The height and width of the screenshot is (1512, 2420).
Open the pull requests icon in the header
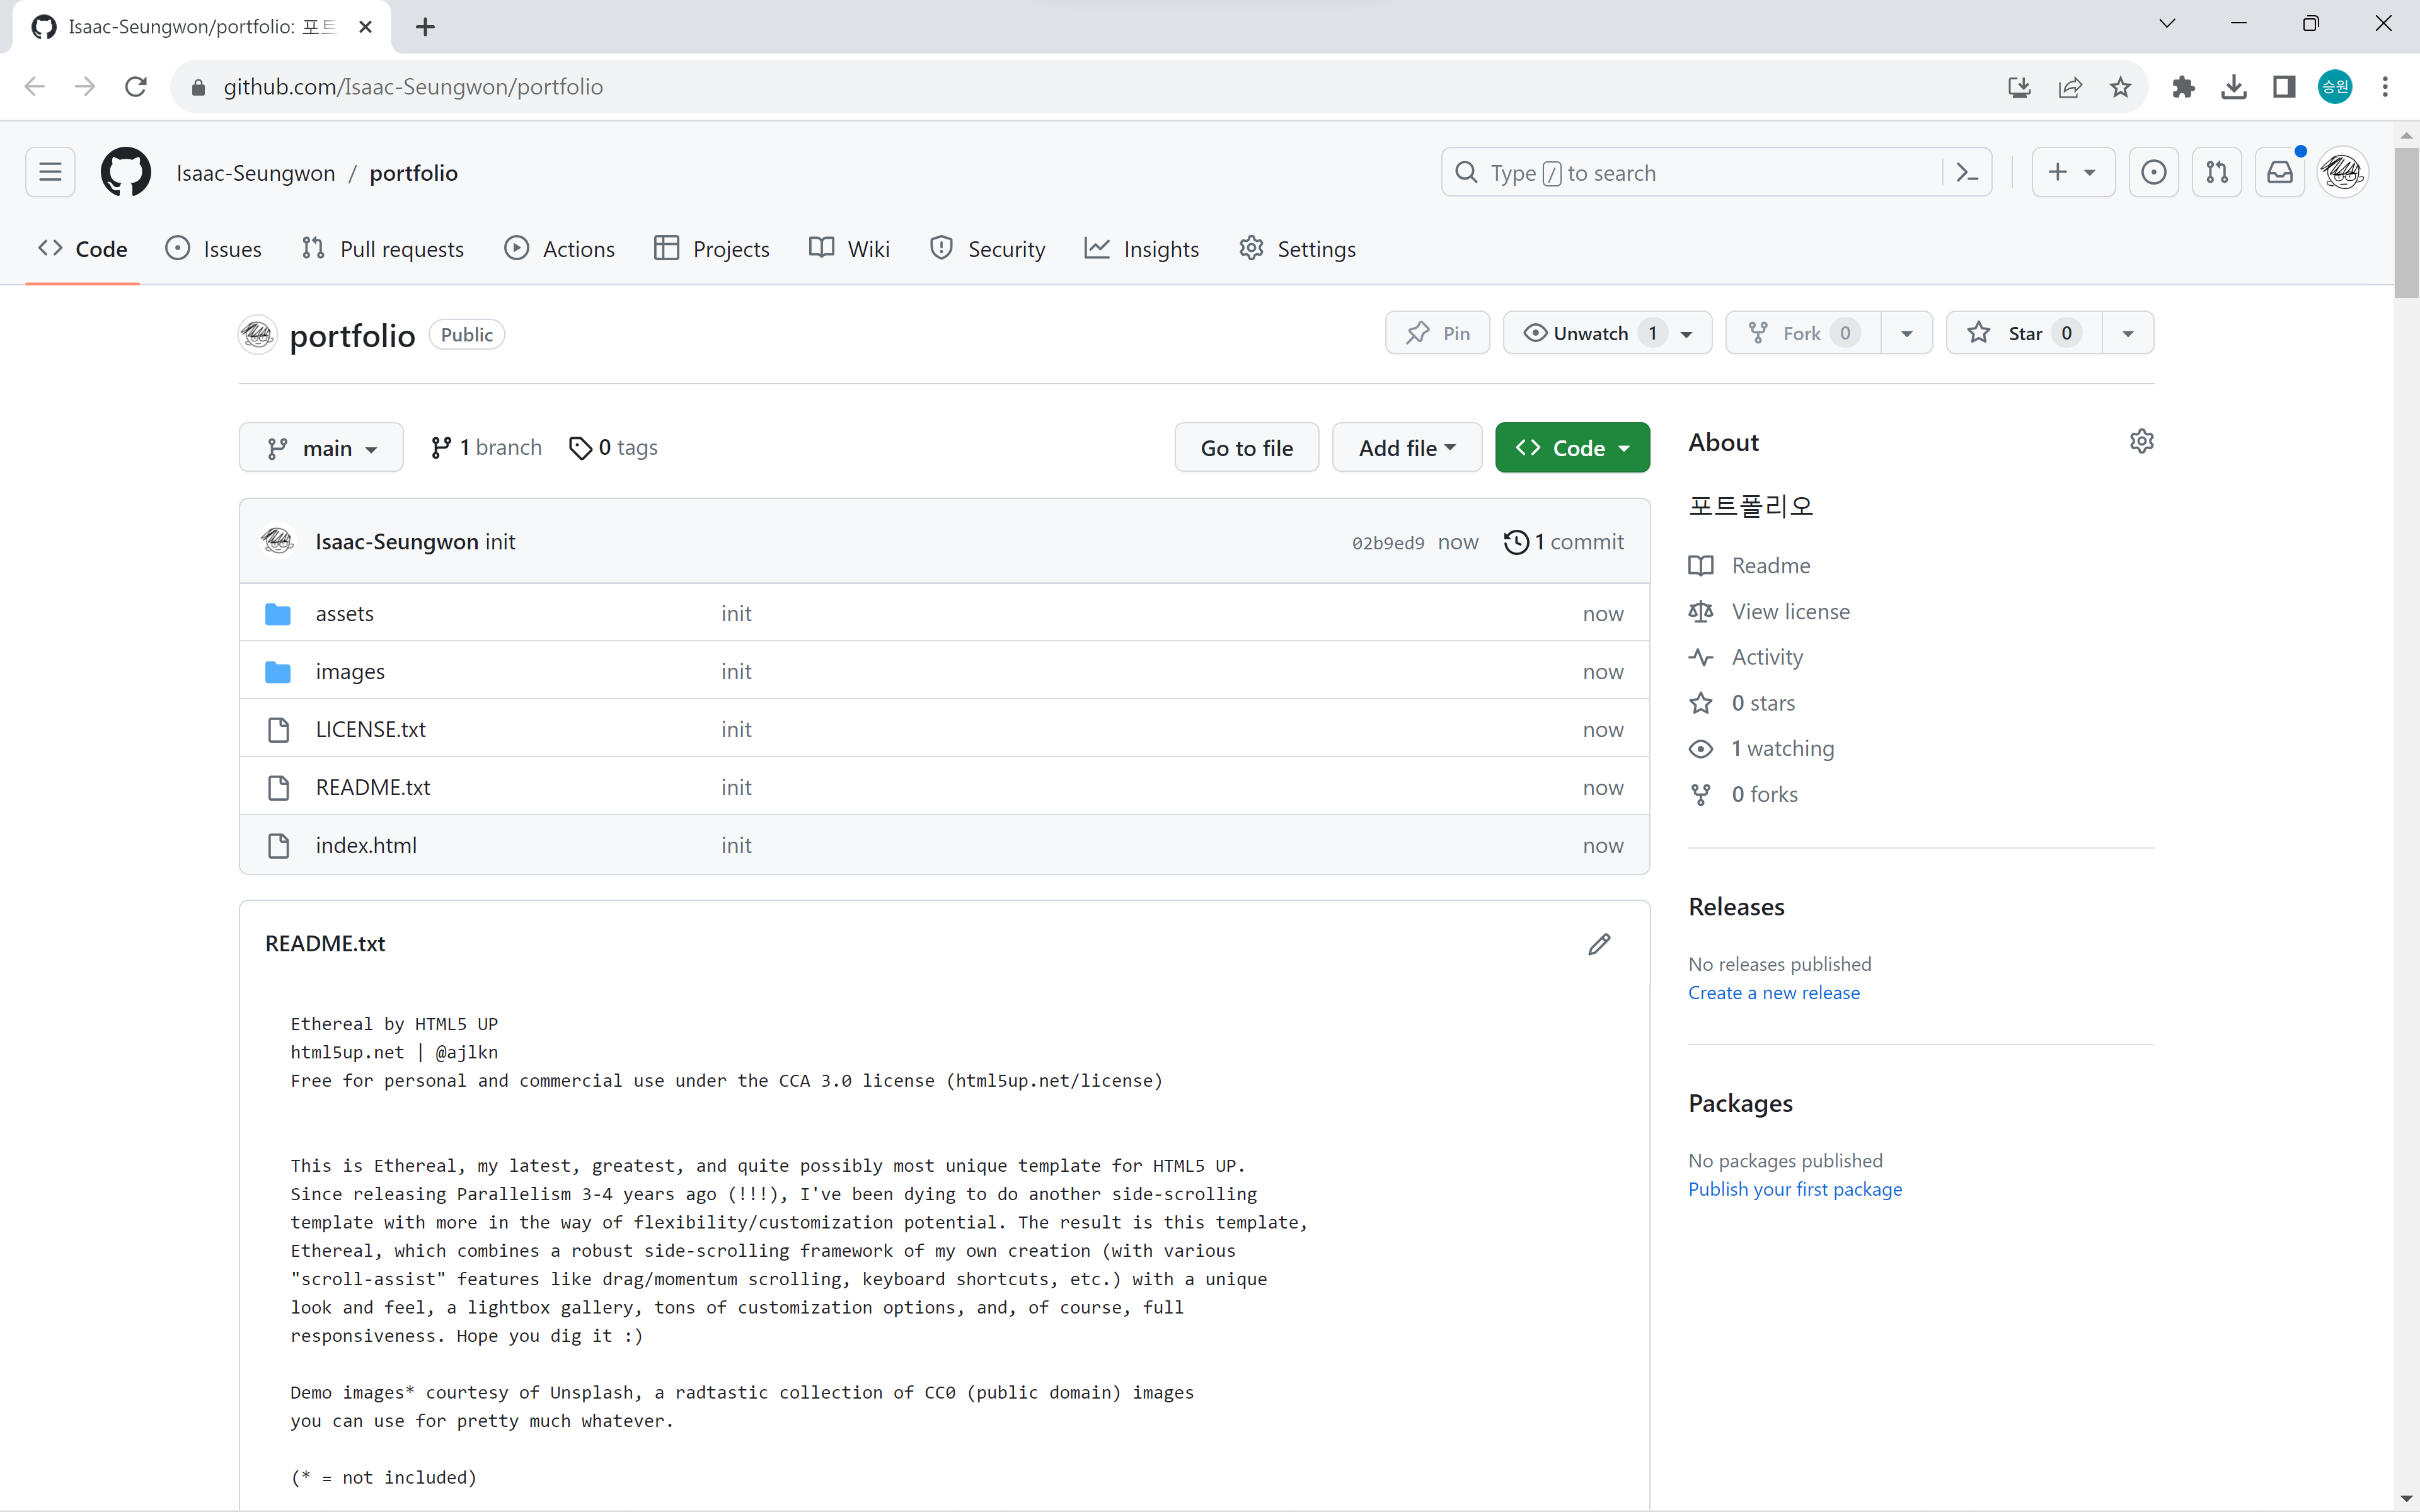2216,173
